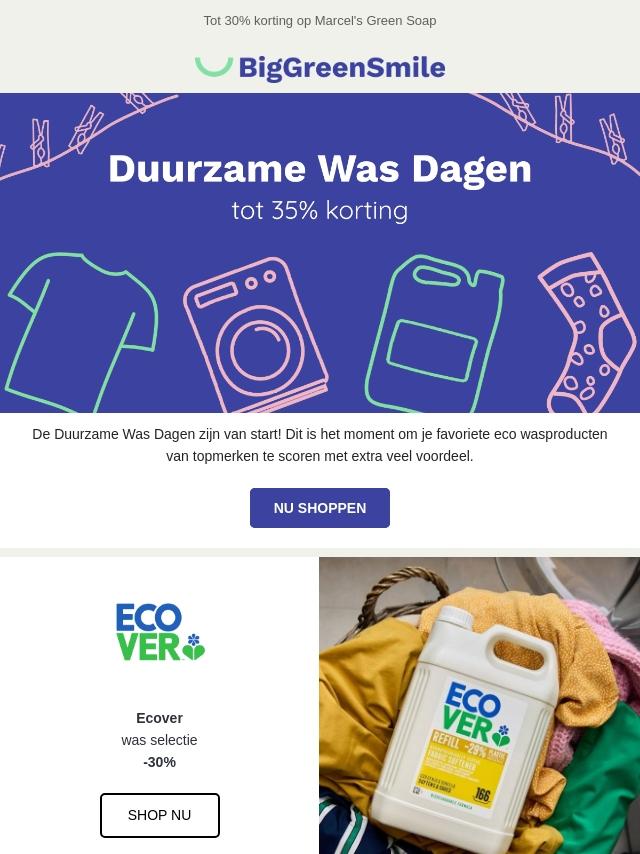Screen dimensions: 640x854
Task: Click the polka dot sock illustration
Action: [587, 332]
